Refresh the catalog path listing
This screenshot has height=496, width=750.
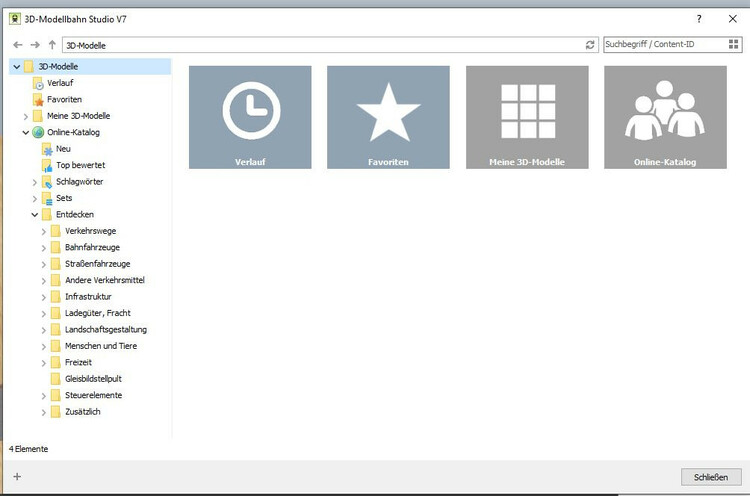[590, 45]
